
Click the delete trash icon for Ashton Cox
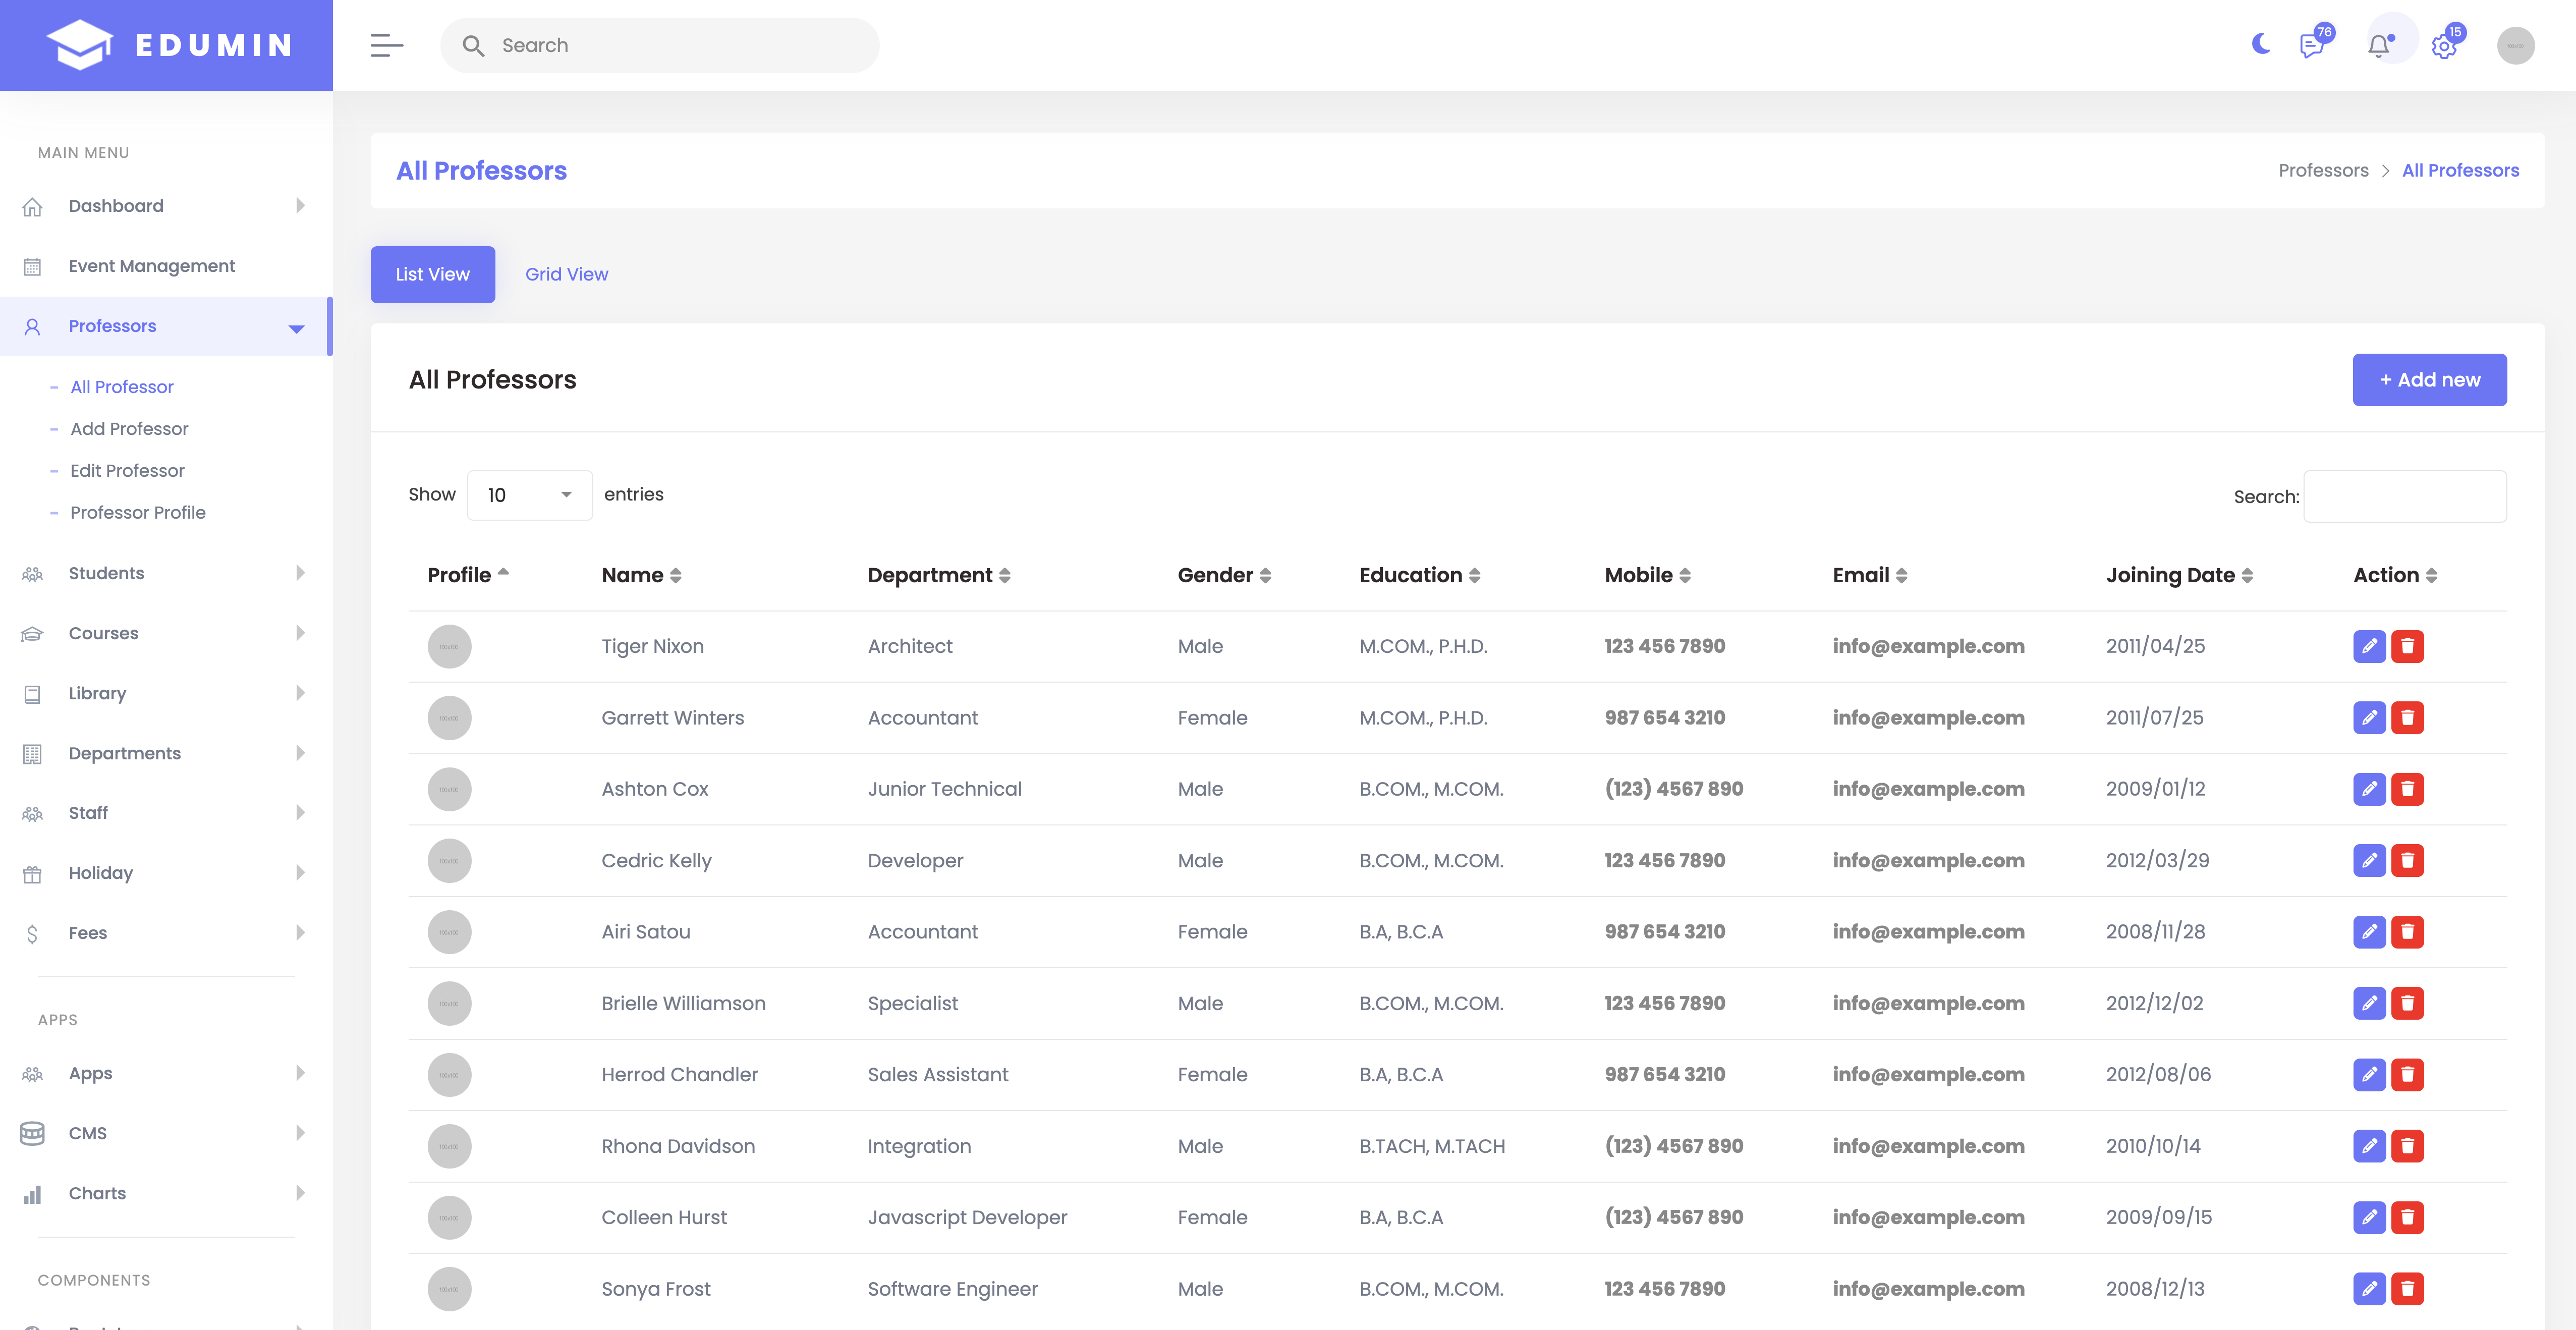(2407, 789)
